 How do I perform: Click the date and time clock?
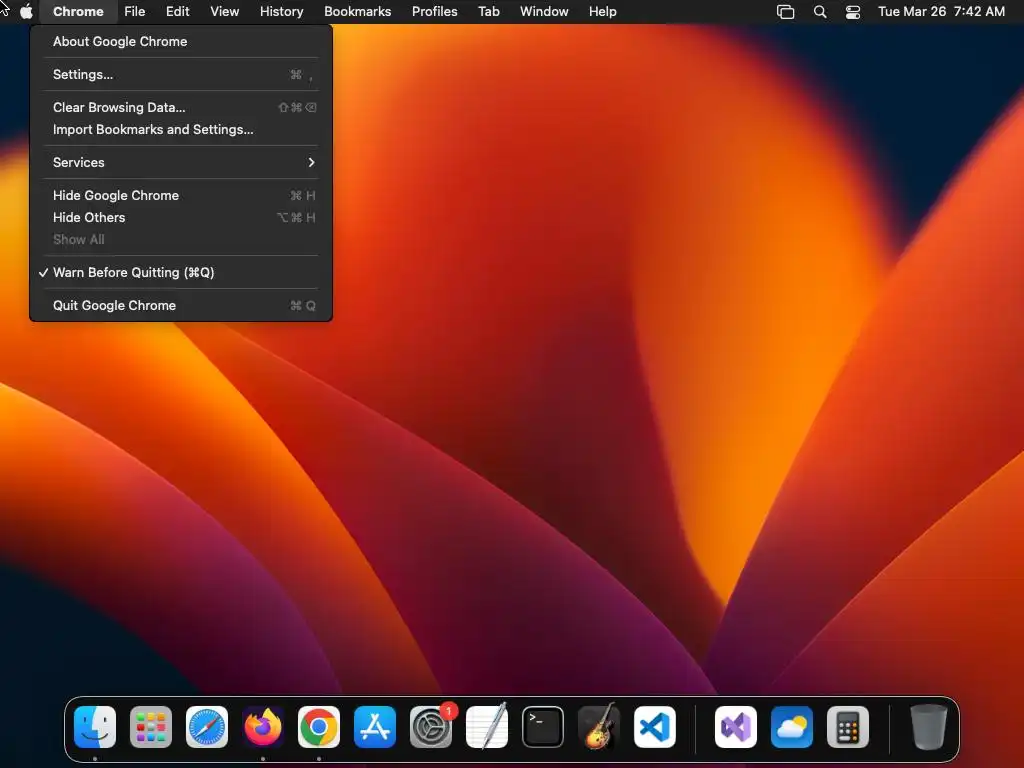[x=941, y=12]
